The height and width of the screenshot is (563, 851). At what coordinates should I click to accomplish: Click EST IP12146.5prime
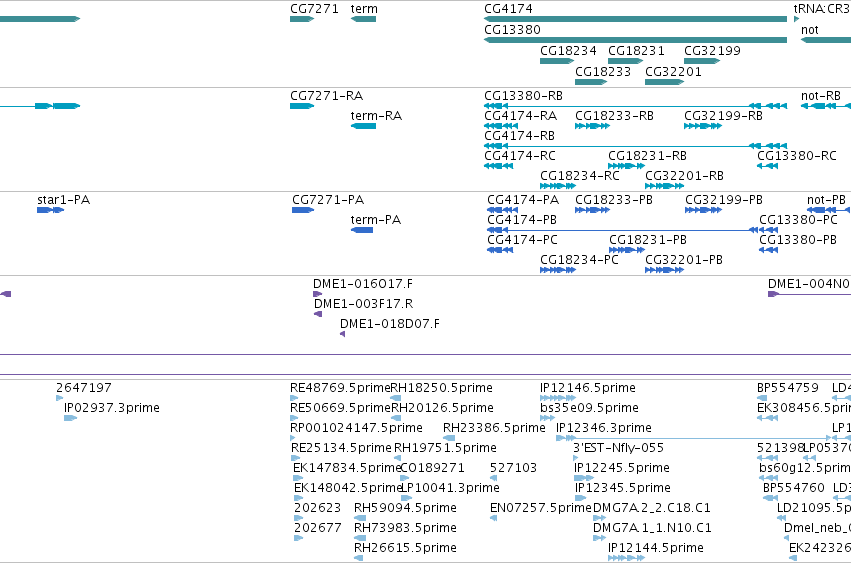[x=558, y=398]
